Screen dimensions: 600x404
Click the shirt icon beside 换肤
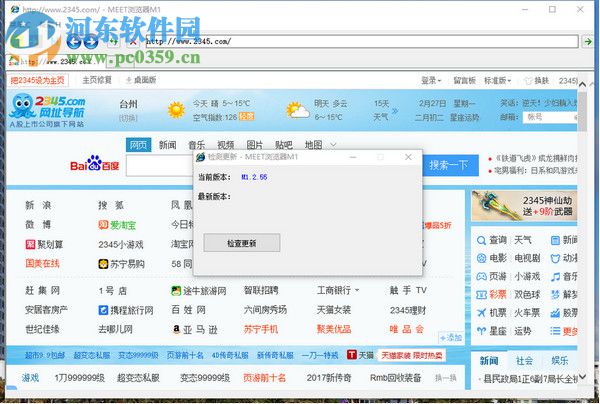(528, 81)
